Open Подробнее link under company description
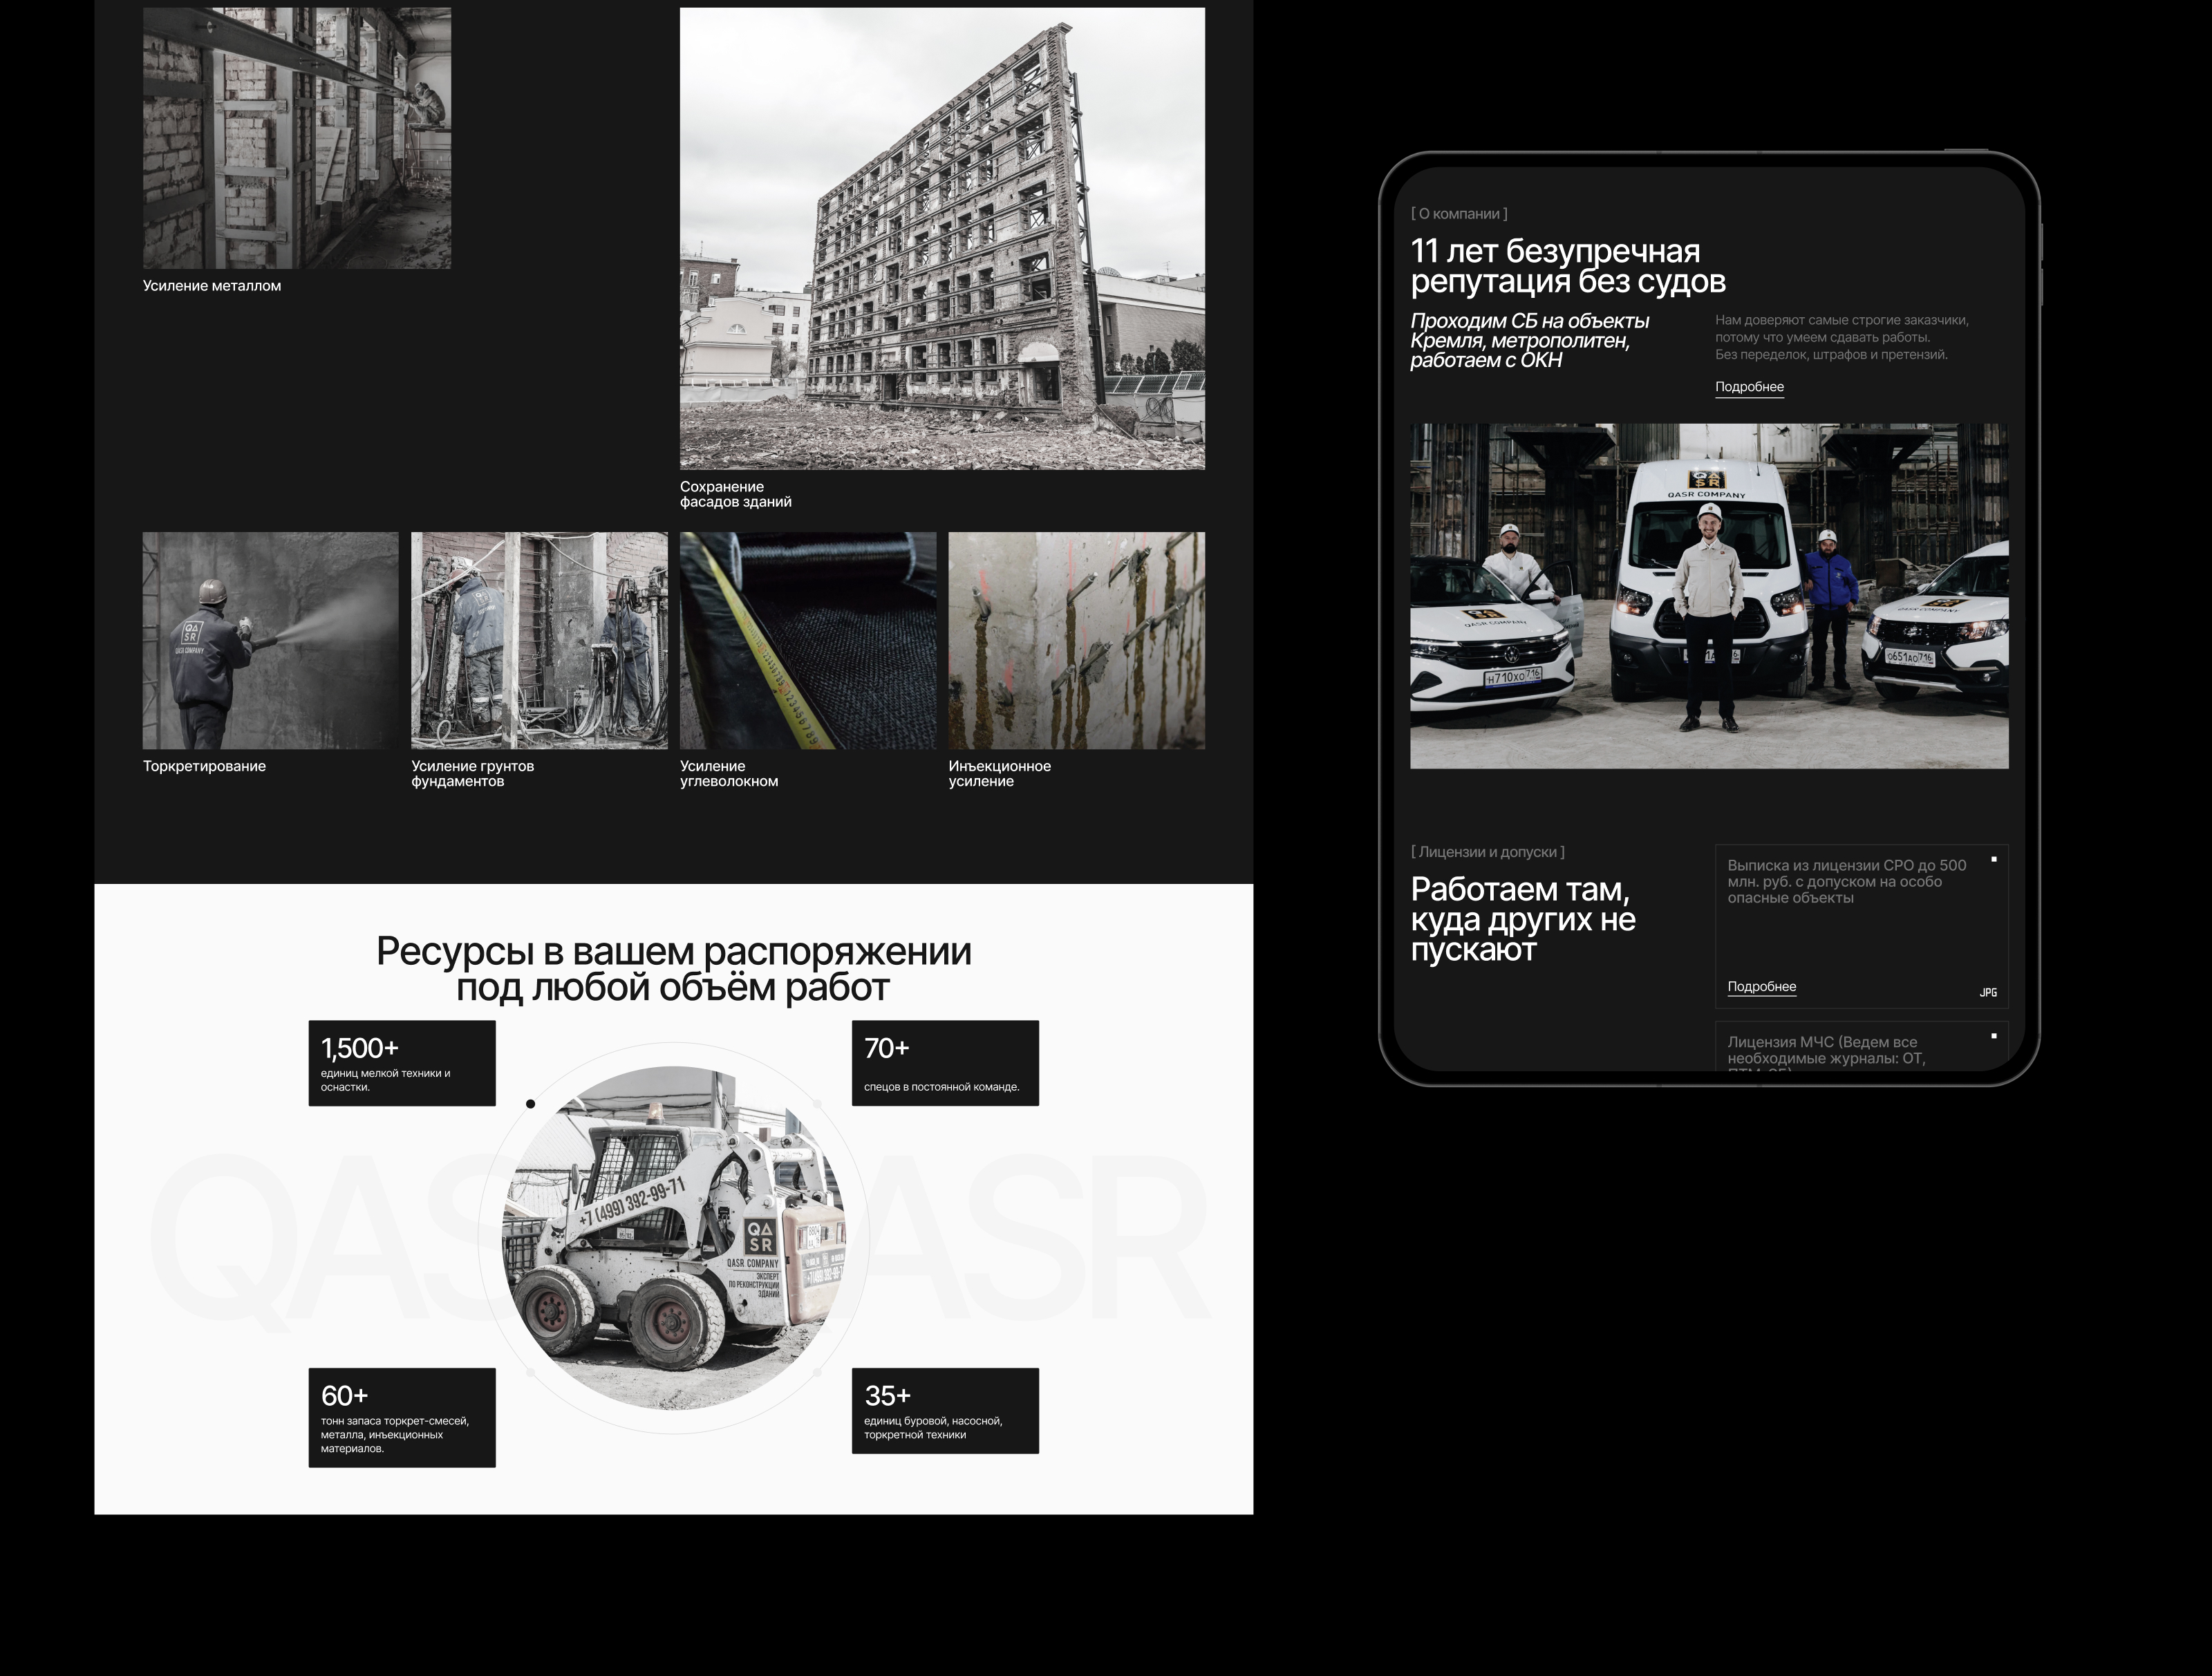Viewport: 2212px width, 1676px height. click(1749, 387)
